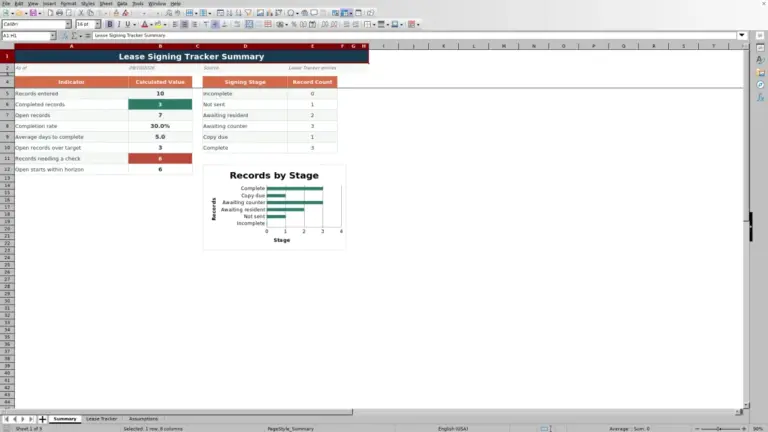Click the Insert pivot table icon
768x432 pixels.
click(278, 13)
